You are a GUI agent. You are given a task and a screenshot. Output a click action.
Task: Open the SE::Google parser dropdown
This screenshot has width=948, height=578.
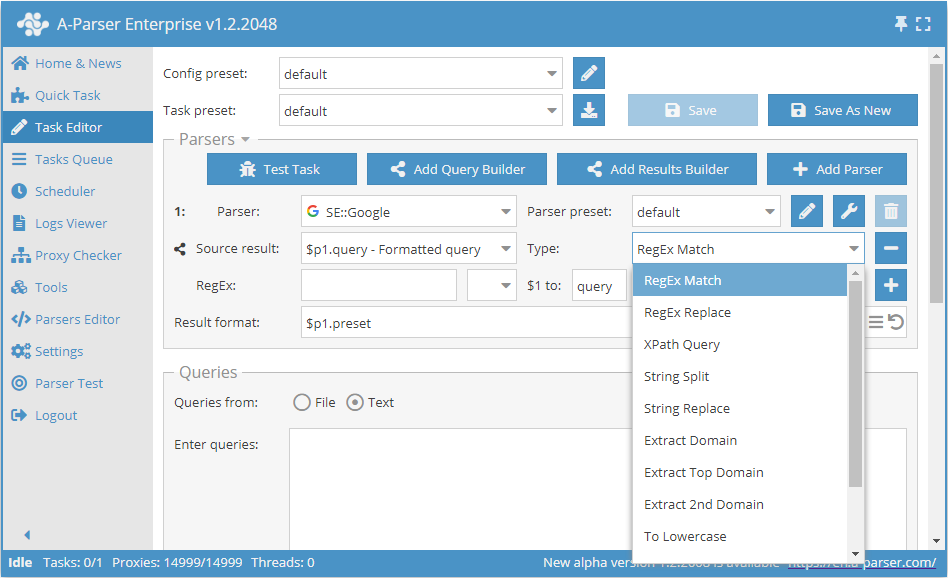409,212
